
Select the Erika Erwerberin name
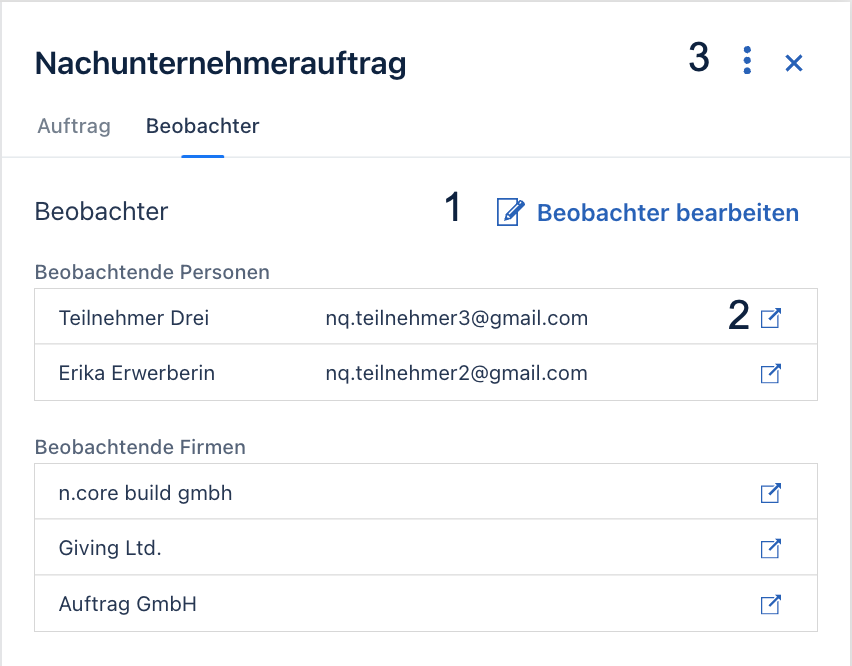pos(137,374)
